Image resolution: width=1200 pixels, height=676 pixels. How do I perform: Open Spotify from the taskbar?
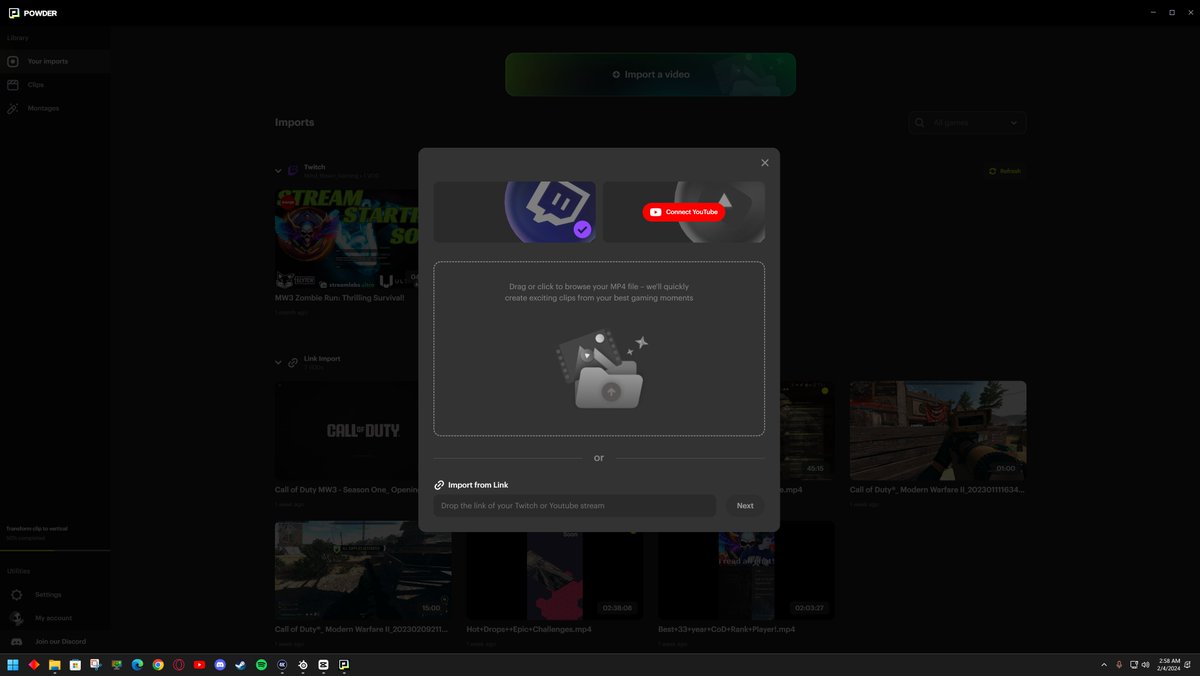coord(261,664)
